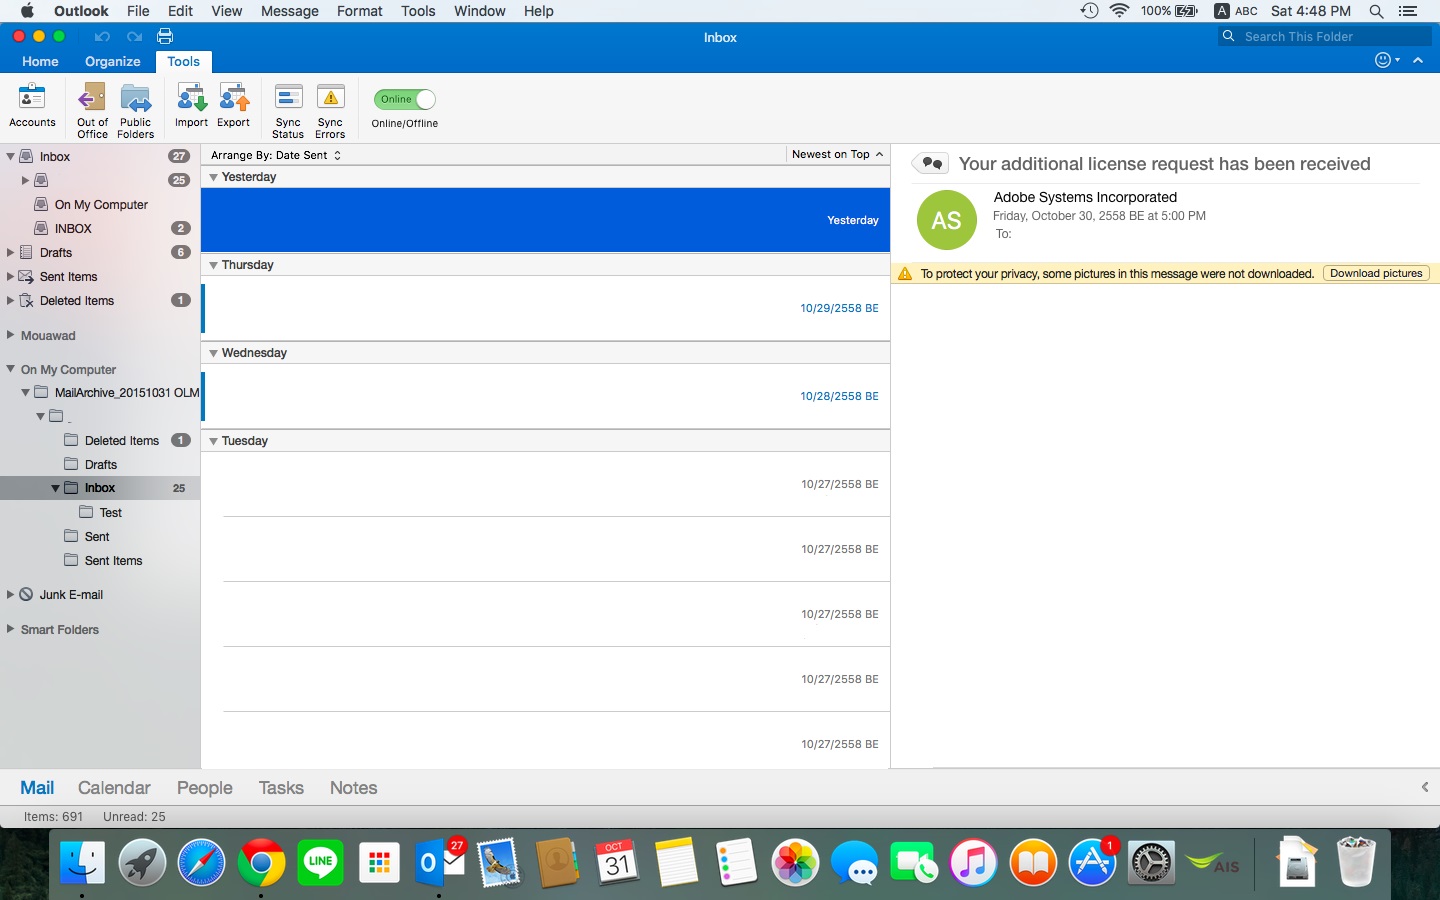Collapse the bottom navigation bar arrow
This screenshot has height=900, width=1440.
(1425, 787)
